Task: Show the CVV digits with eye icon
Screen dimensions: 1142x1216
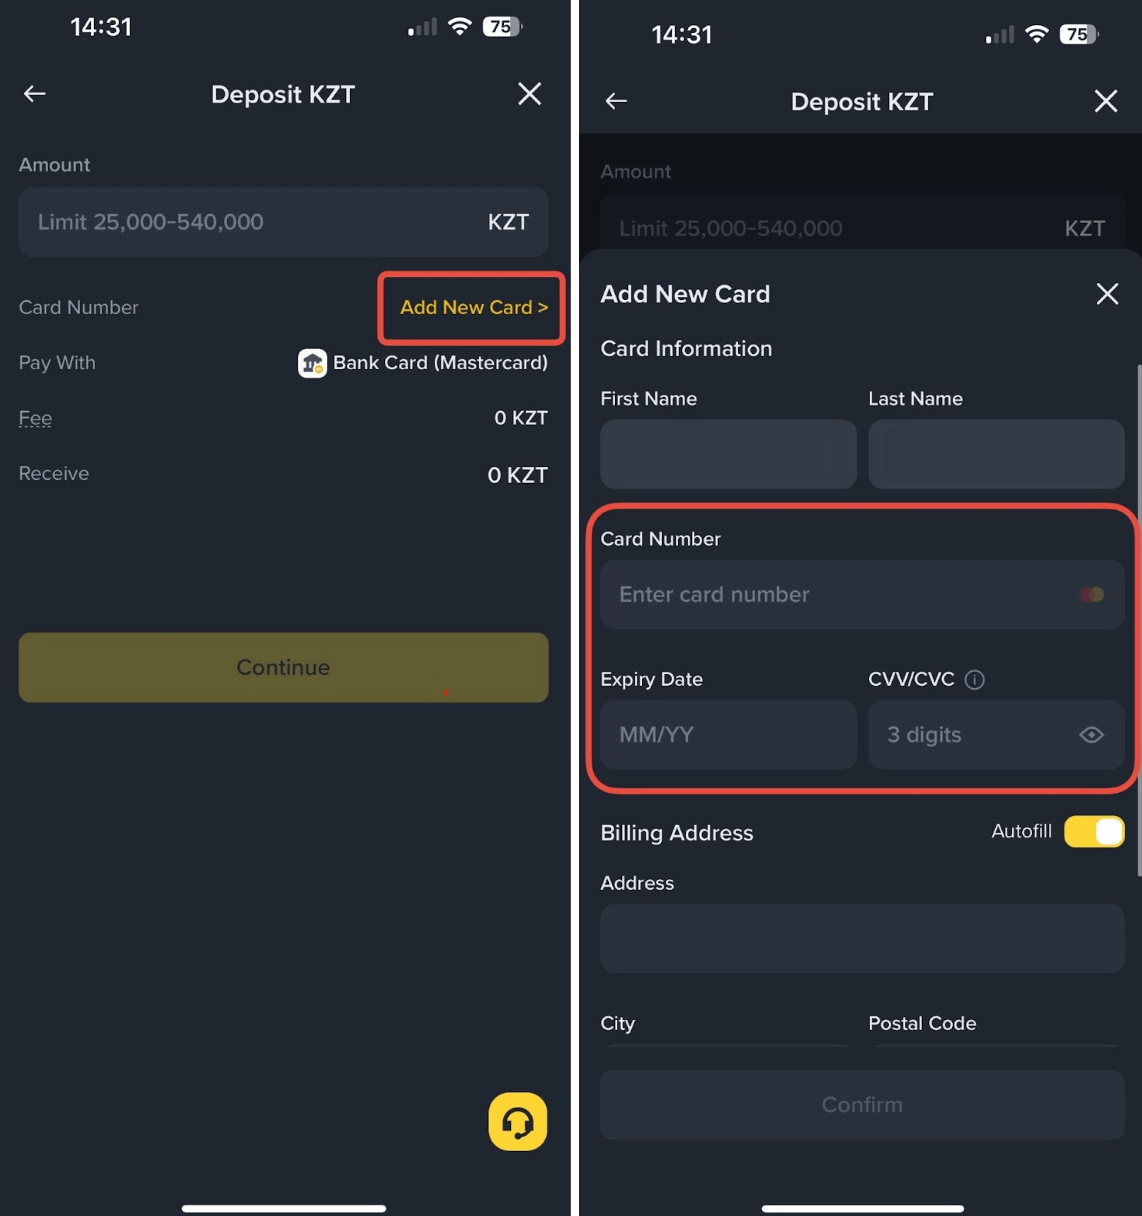Action: point(1092,735)
